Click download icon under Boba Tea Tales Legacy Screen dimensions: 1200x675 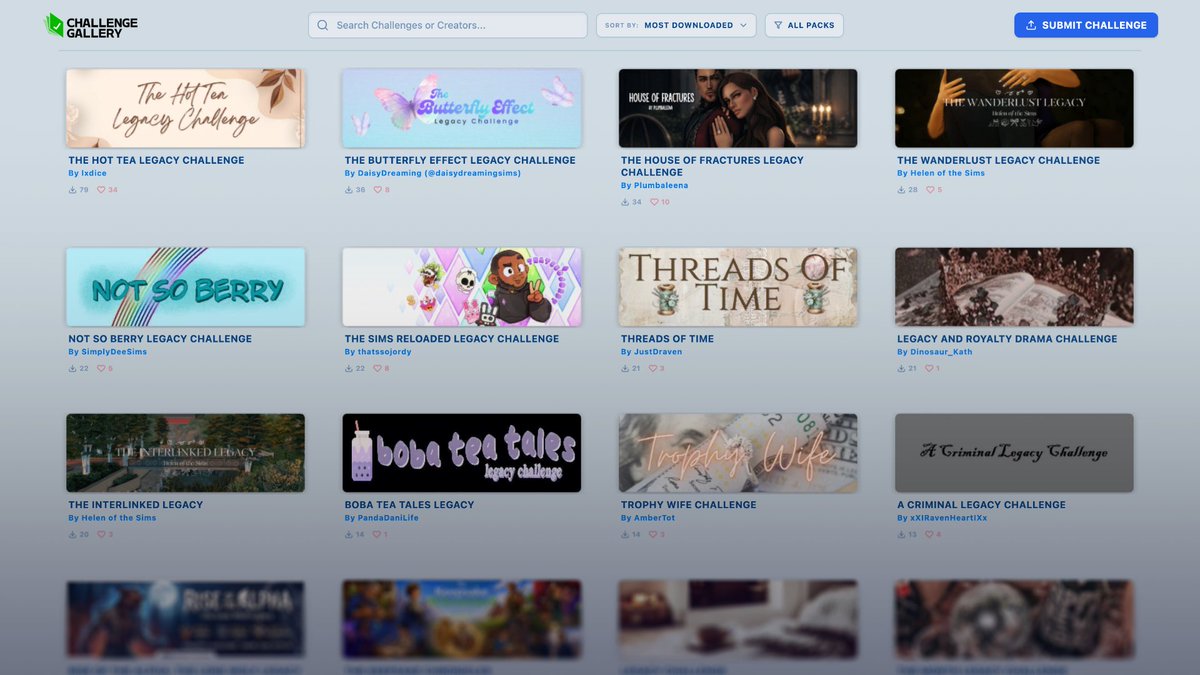(349, 535)
